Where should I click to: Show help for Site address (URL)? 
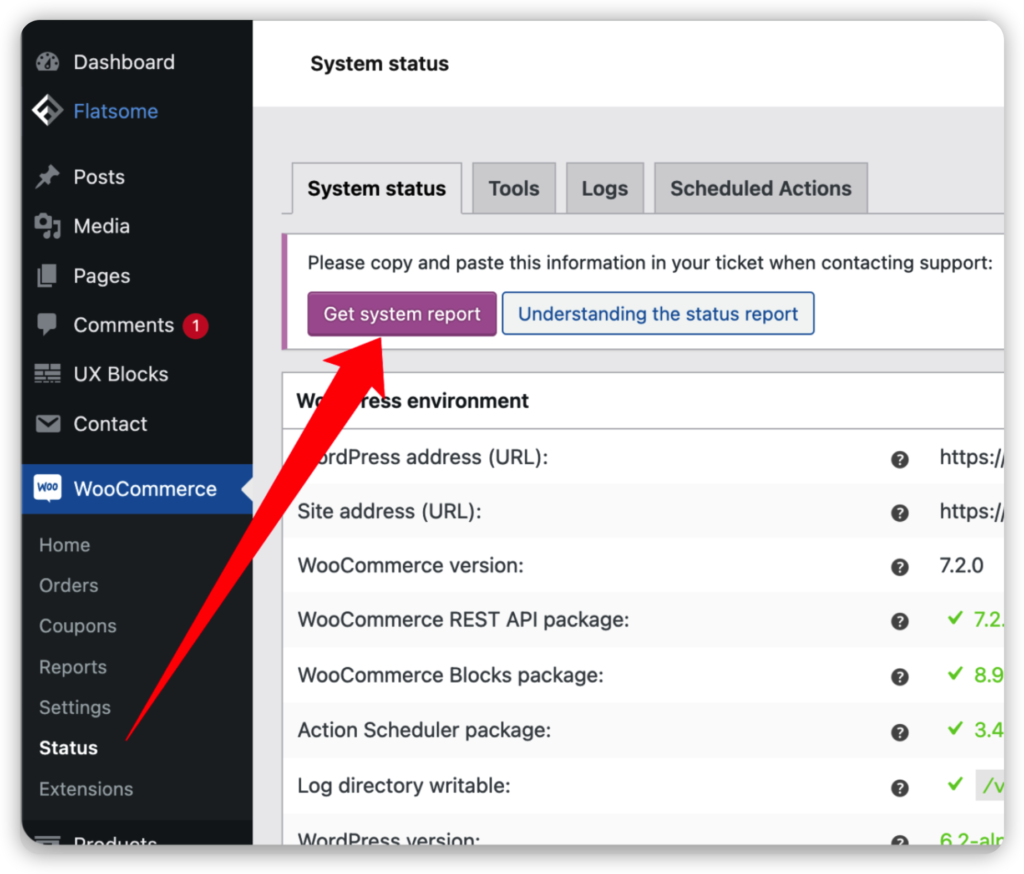tap(900, 513)
